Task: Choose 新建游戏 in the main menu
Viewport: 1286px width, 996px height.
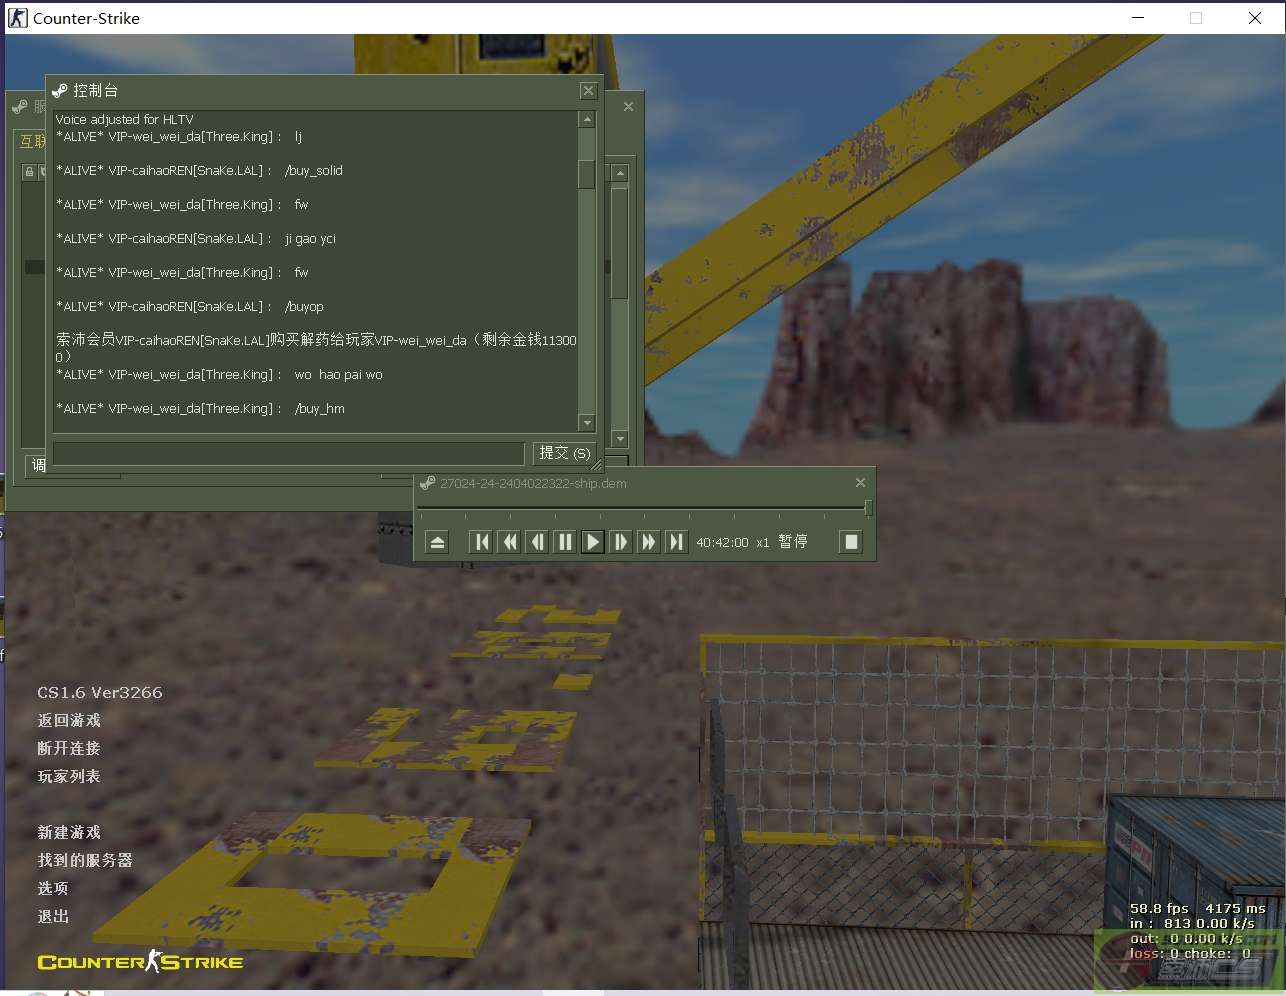Action: point(69,832)
